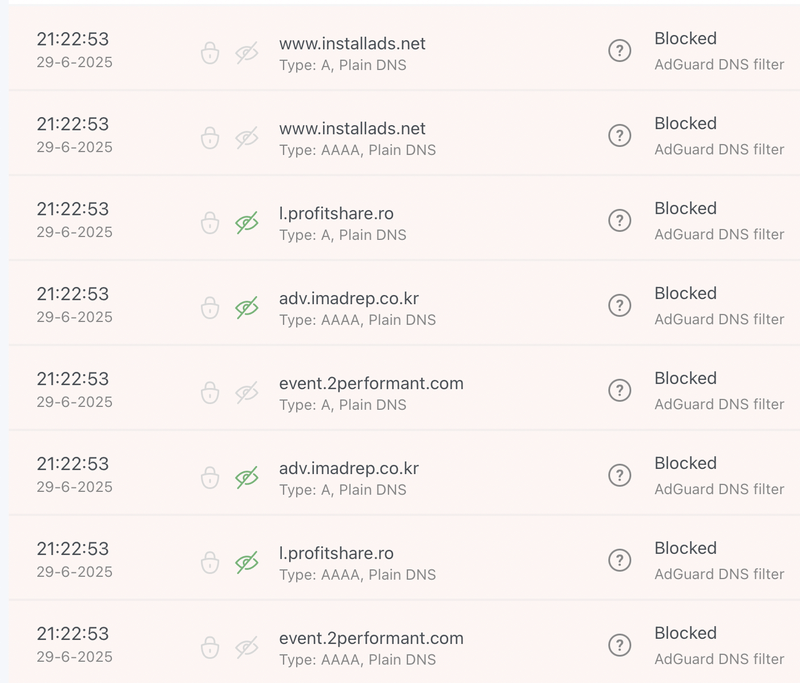This screenshot has width=800, height=683.
Task: Toggle green tracker eye on l.profitshare.ro A row
Action: point(246,222)
